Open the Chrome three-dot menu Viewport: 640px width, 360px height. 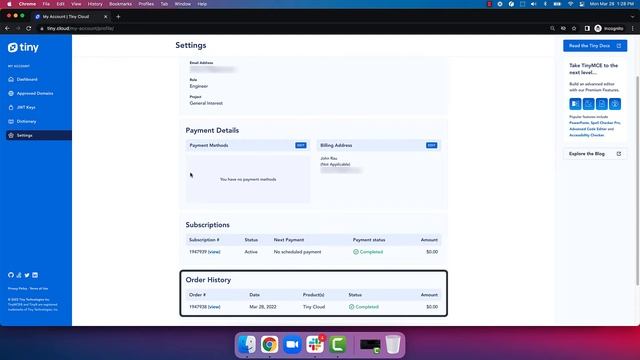coord(633,28)
